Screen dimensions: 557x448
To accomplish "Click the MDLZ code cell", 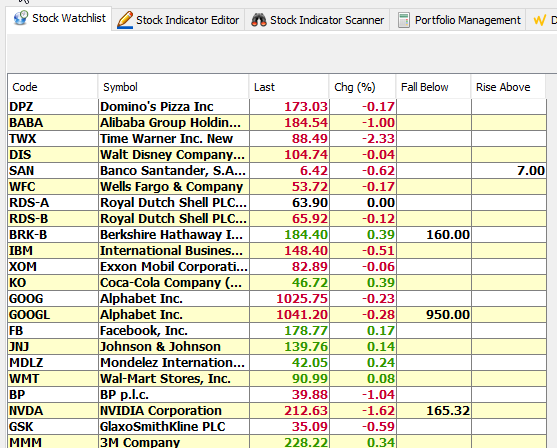I will click(53, 362).
